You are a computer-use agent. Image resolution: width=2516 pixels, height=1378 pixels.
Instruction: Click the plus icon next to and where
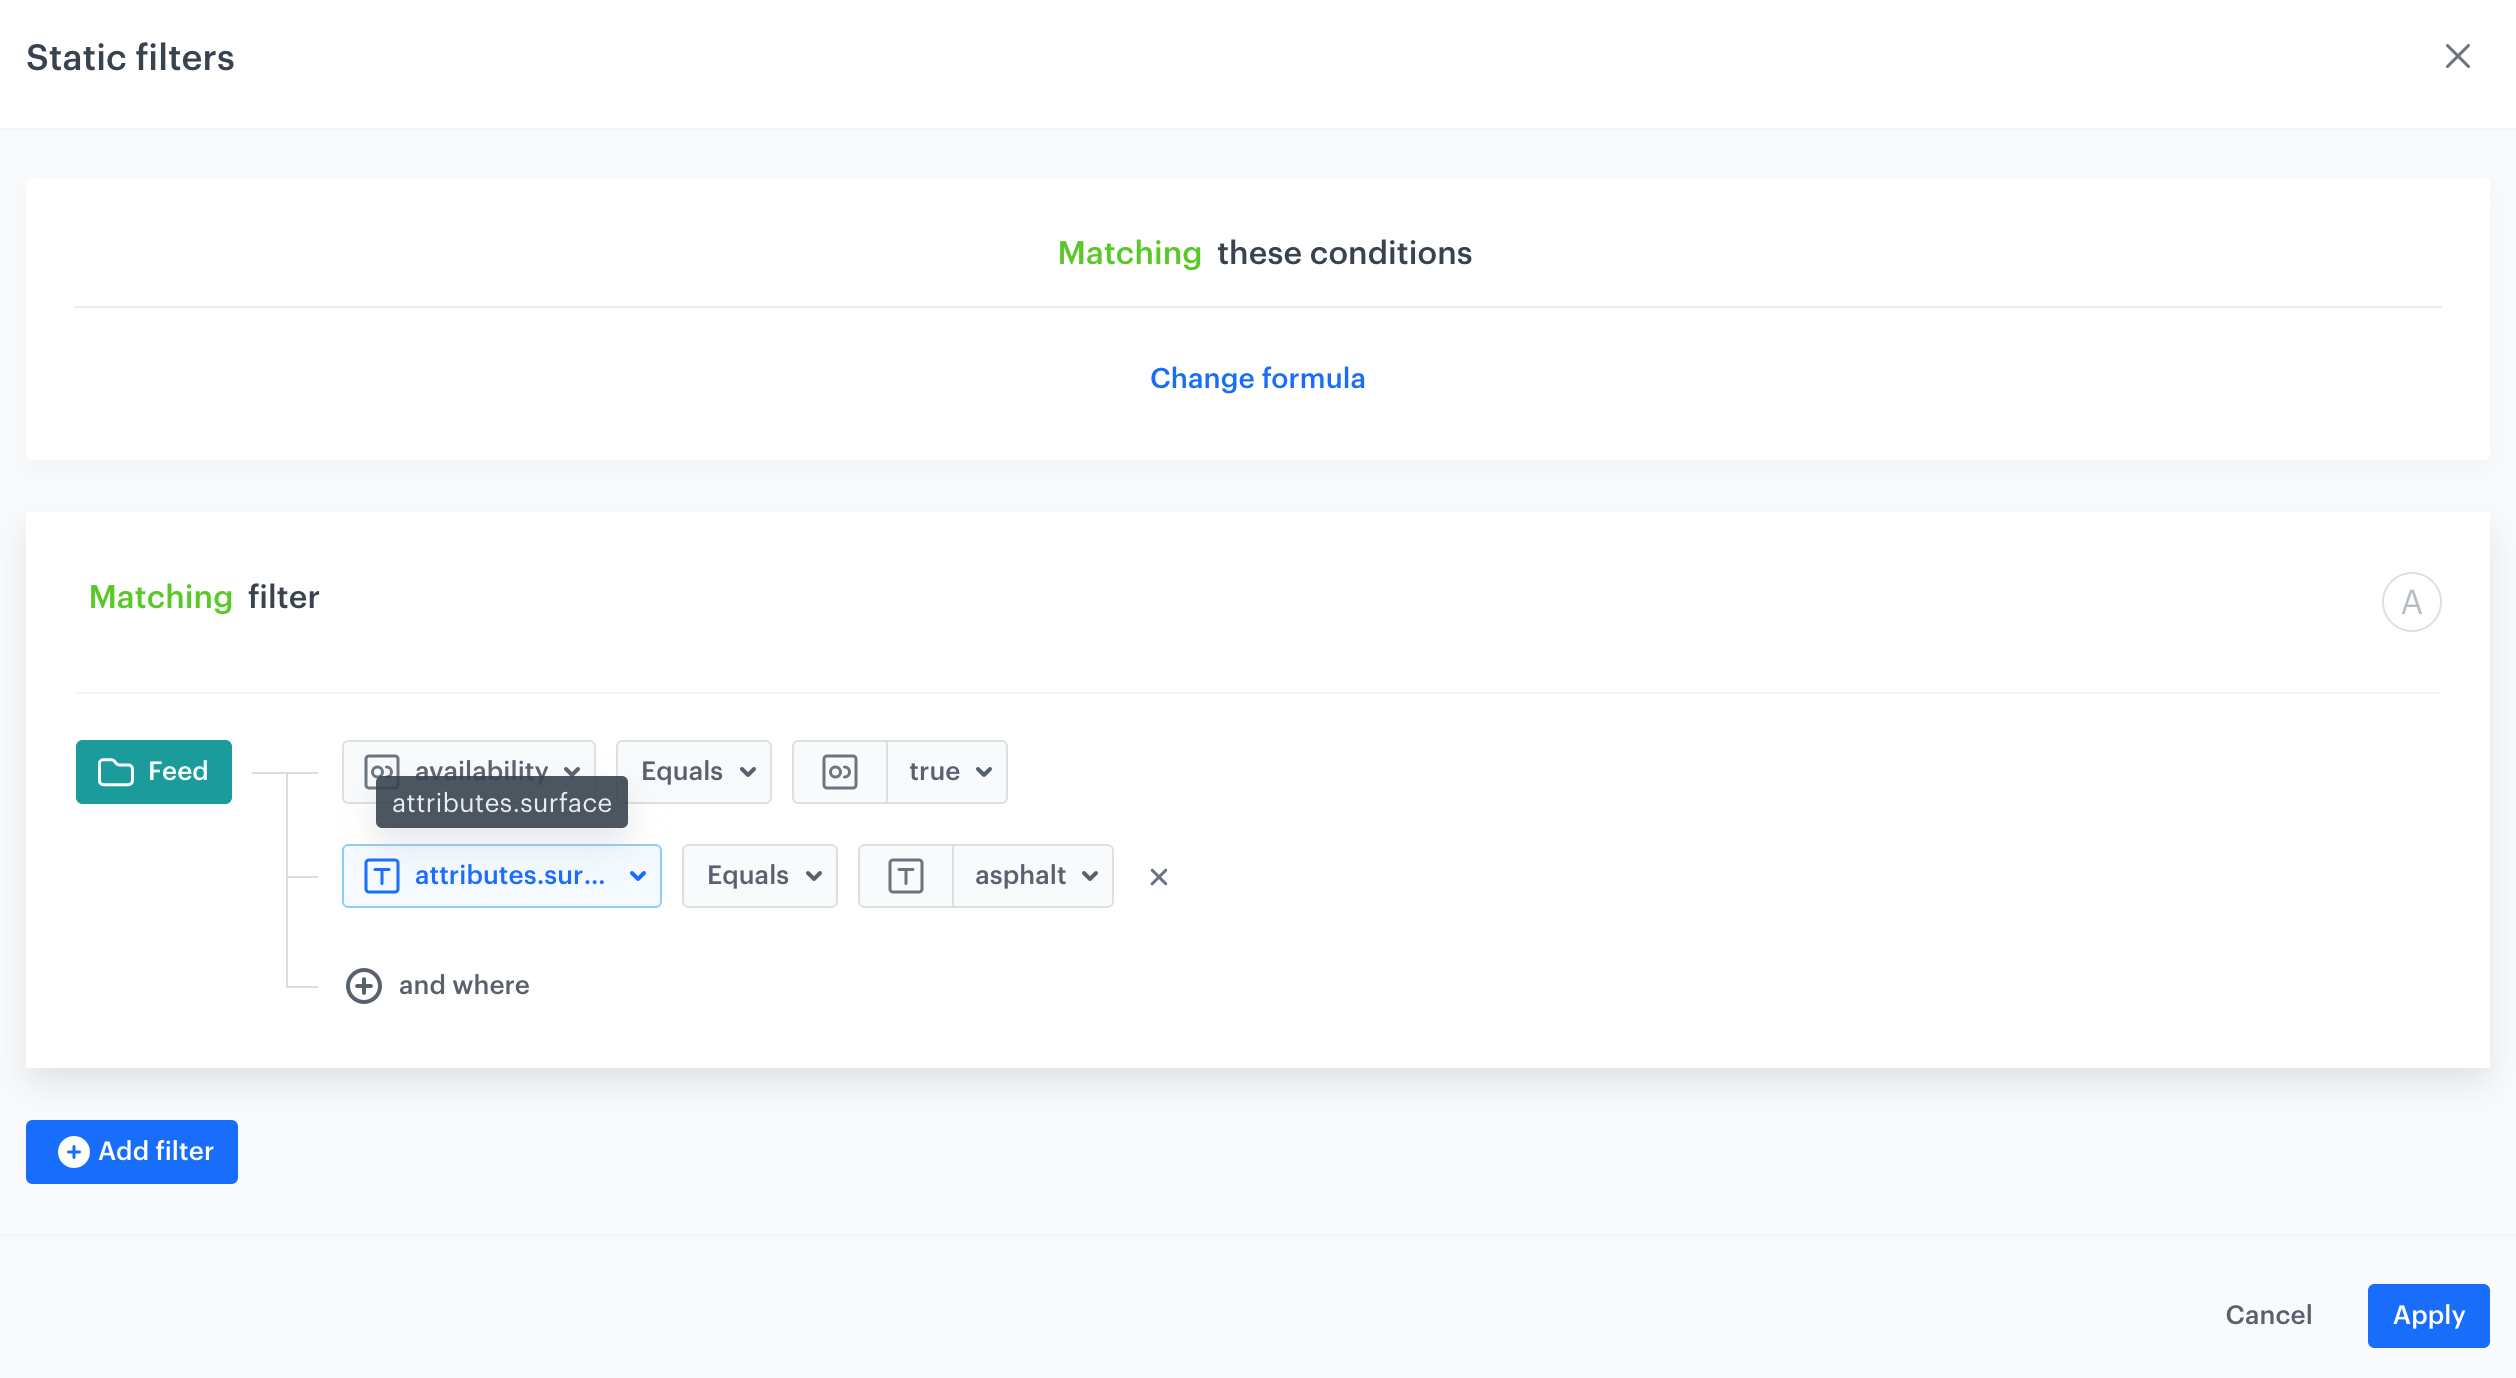click(x=363, y=986)
